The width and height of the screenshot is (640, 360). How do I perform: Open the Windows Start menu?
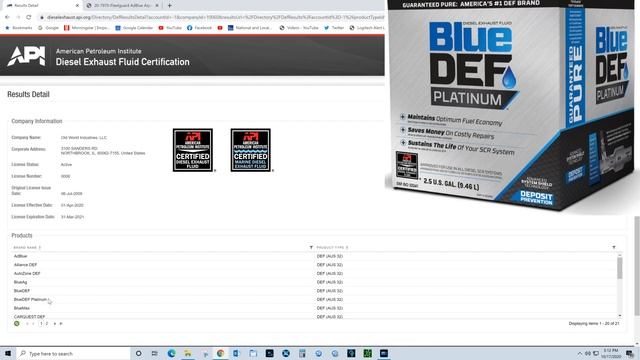point(8,353)
